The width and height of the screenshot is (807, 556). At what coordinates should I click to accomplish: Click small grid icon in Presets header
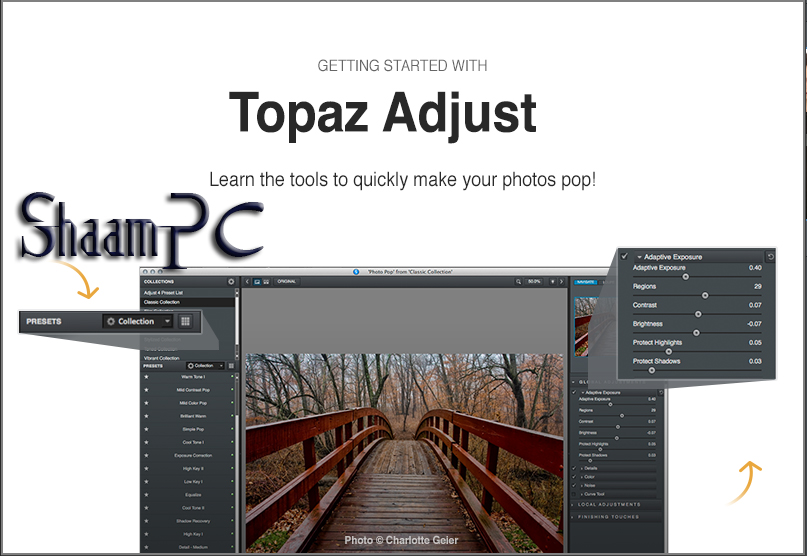tap(231, 366)
